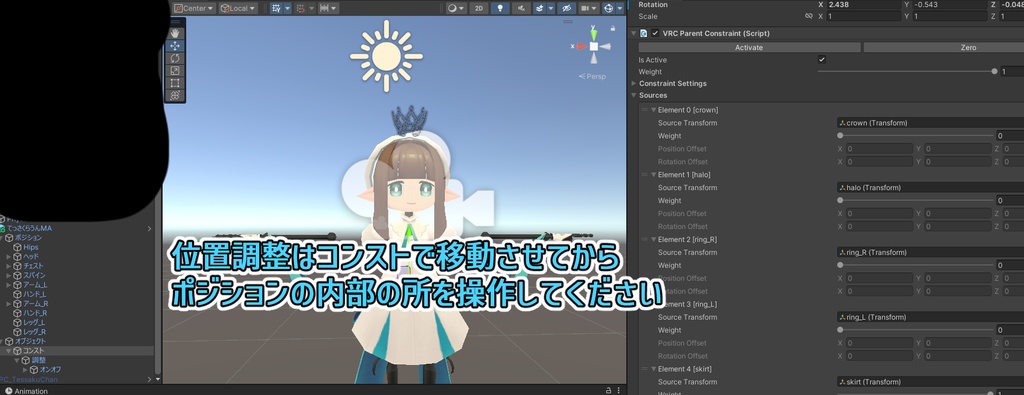Collapse Element 0 [crown]
This screenshot has width=1024, height=395.
[x=654, y=110]
